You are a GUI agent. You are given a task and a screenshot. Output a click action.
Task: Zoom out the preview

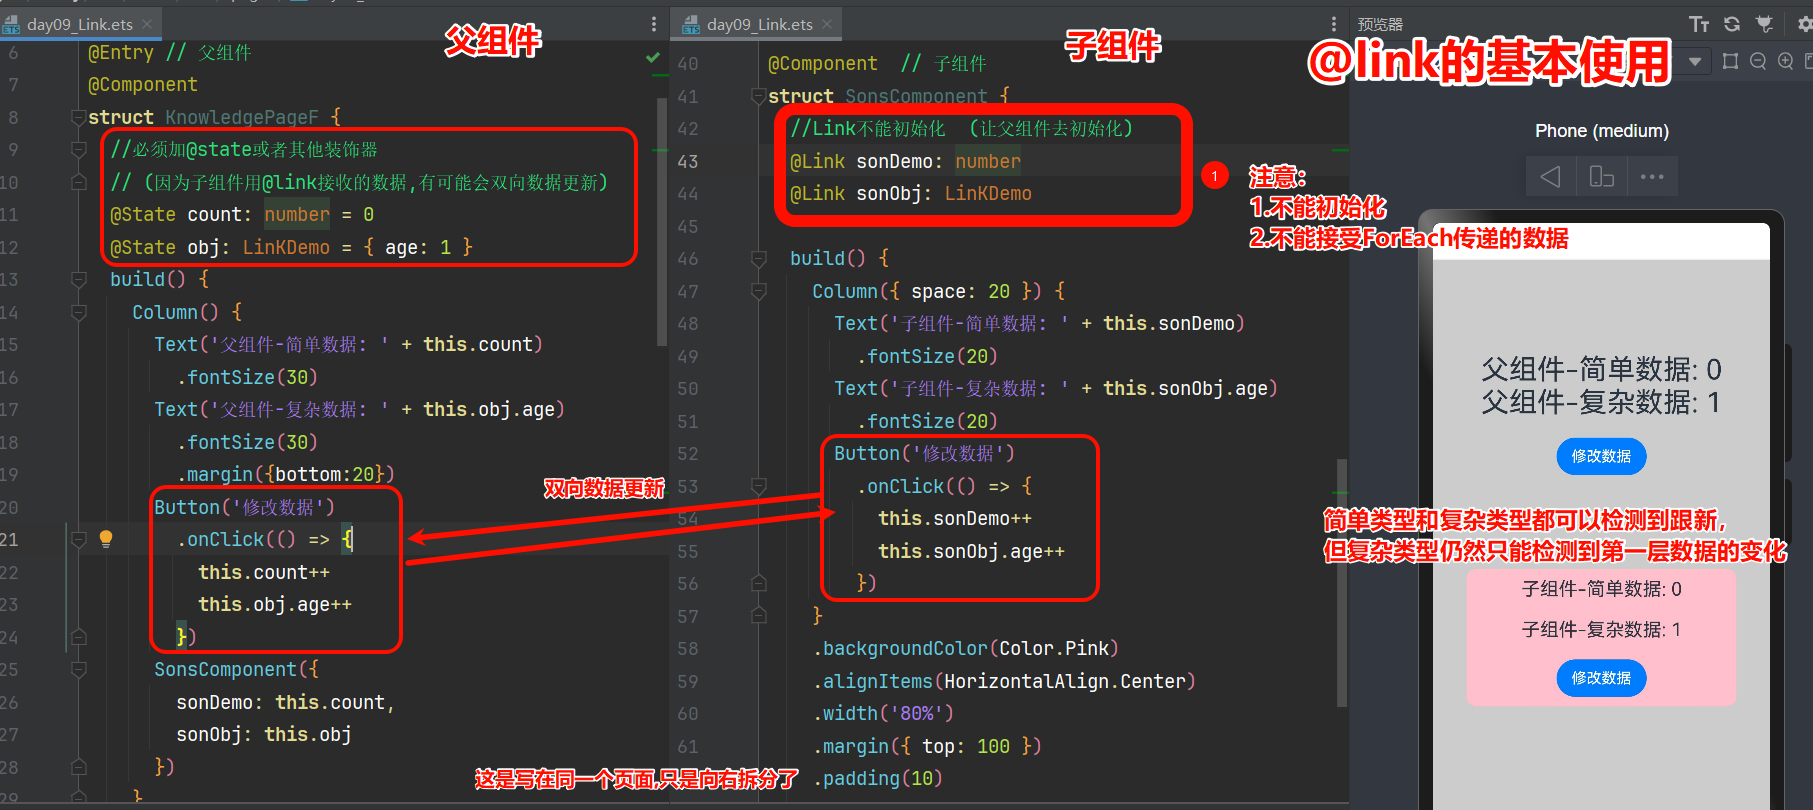pos(1758,61)
